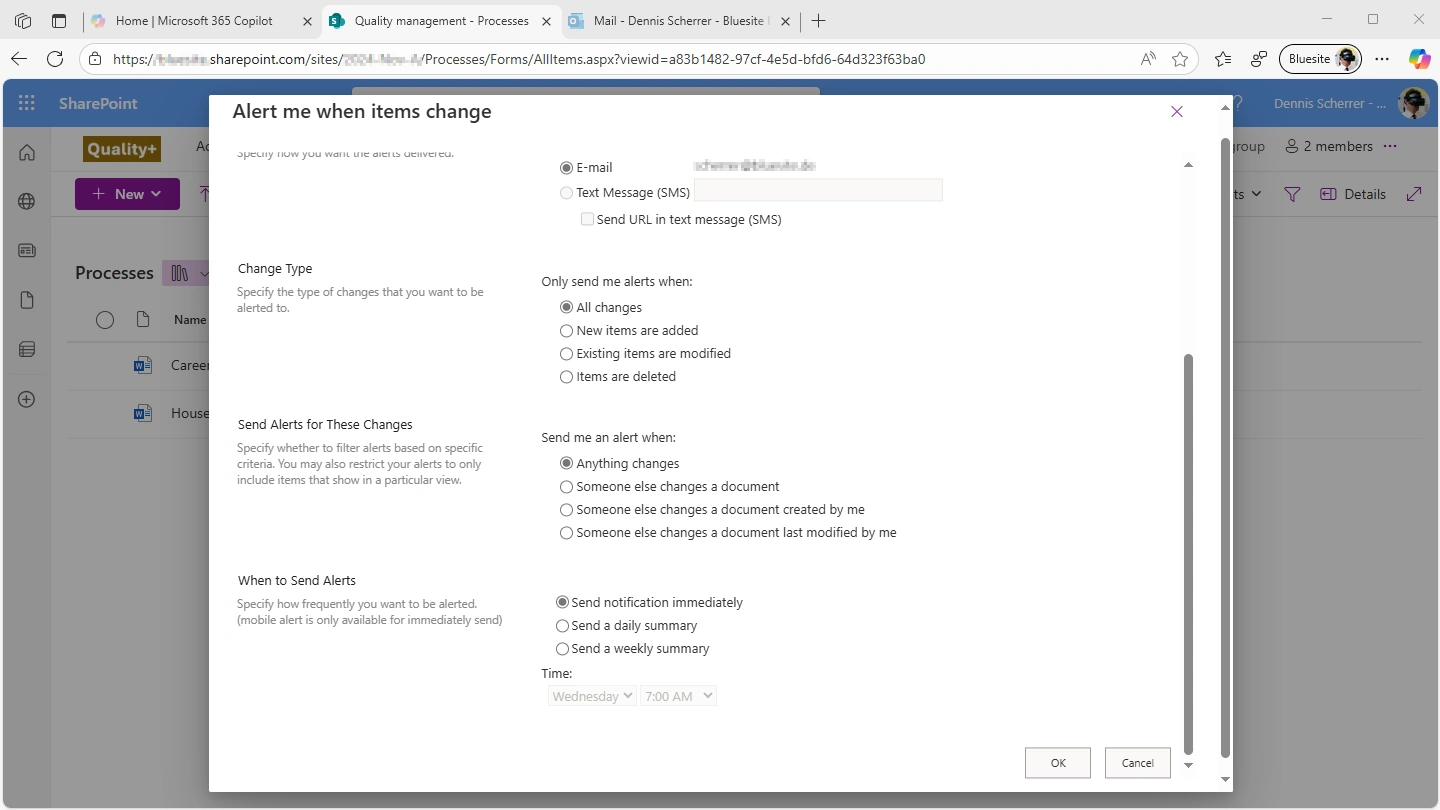Image resolution: width=1440 pixels, height=810 pixels.
Task: Select All changes option
Action: [x=567, y=308]
